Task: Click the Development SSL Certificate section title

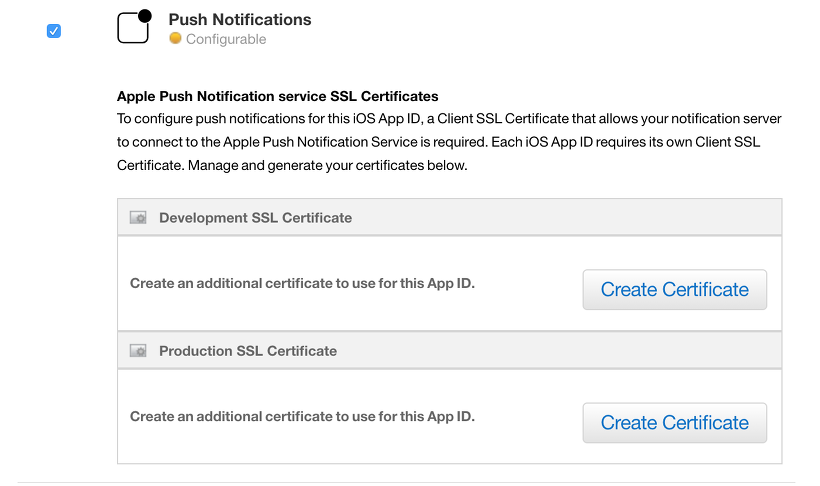Action: click(255, 218)
